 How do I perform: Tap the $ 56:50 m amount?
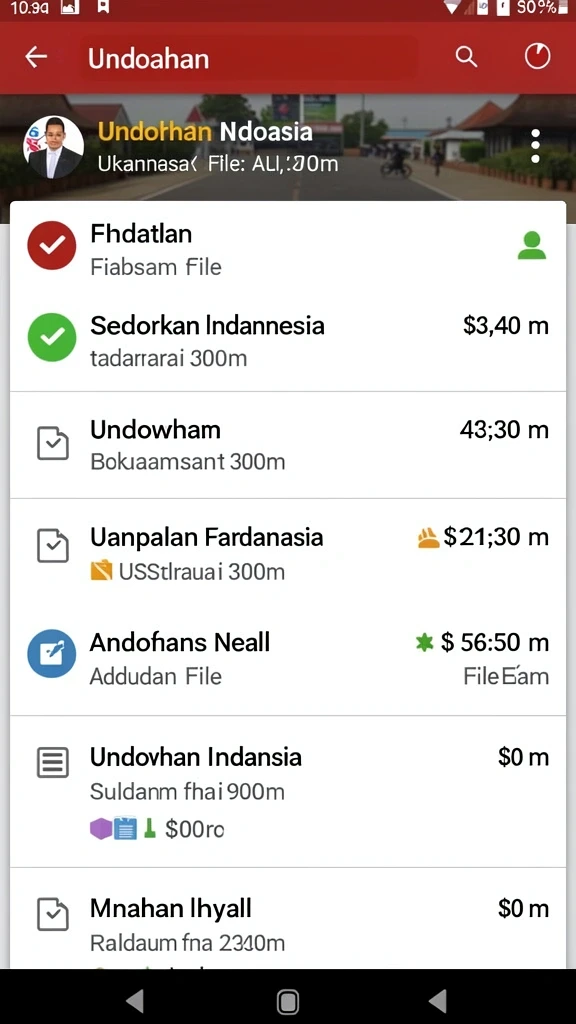click(x=494, y=643)
